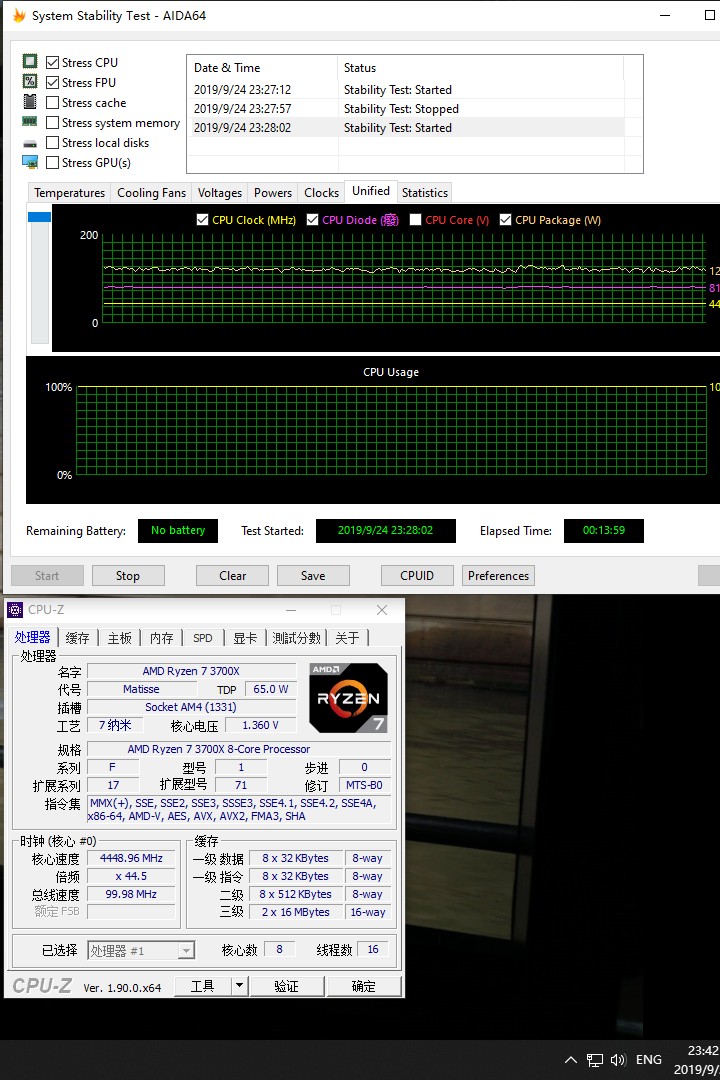Click the system memory module icon

click(x=30, y=121)
